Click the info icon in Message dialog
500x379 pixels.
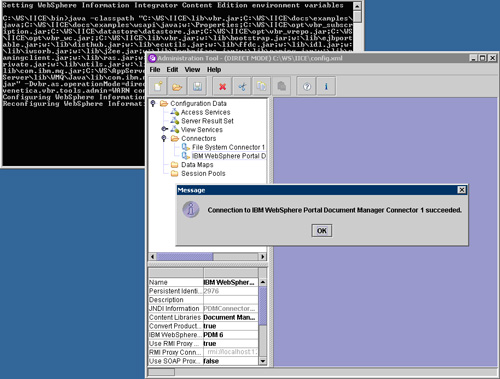point(191,210)
